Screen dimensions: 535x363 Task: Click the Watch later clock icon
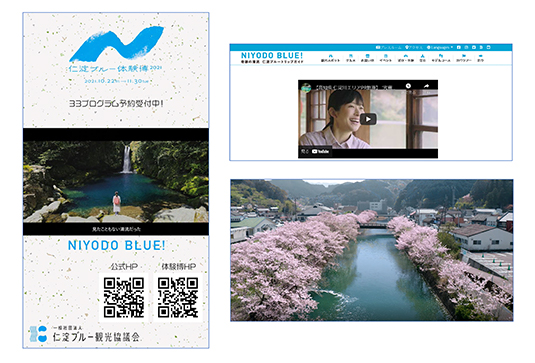[408, 86]
